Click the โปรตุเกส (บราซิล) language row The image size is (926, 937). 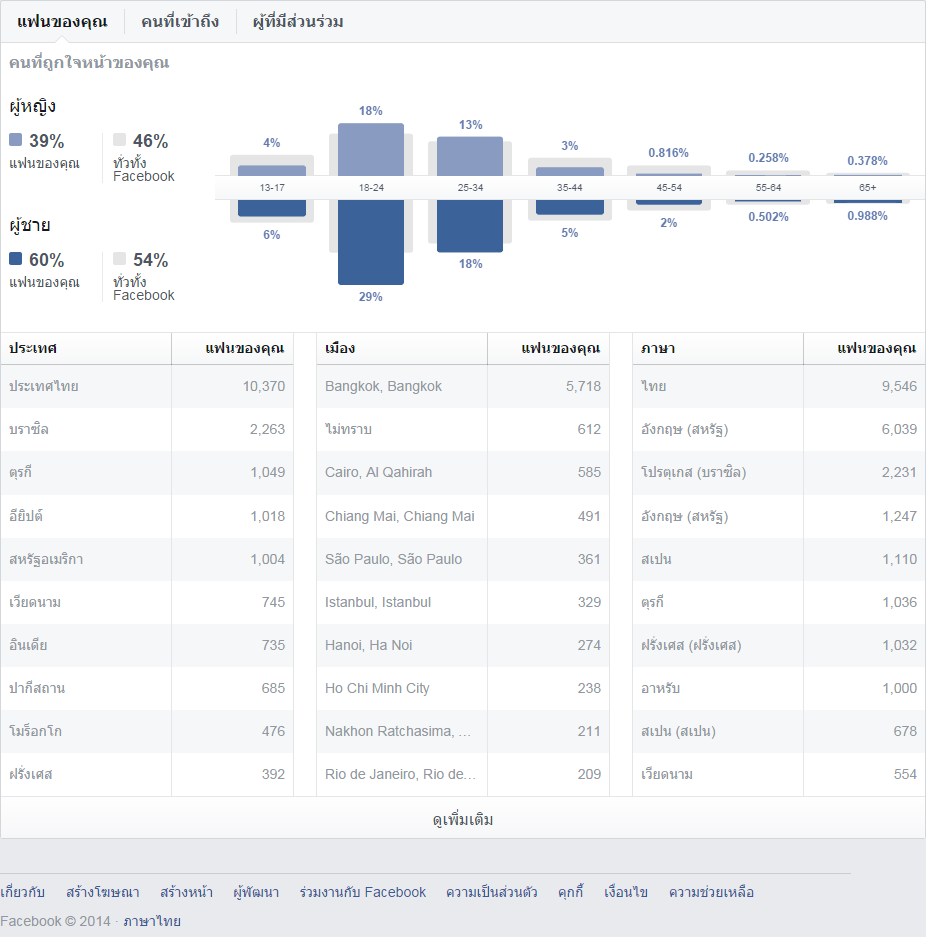[x=779, y=473]
